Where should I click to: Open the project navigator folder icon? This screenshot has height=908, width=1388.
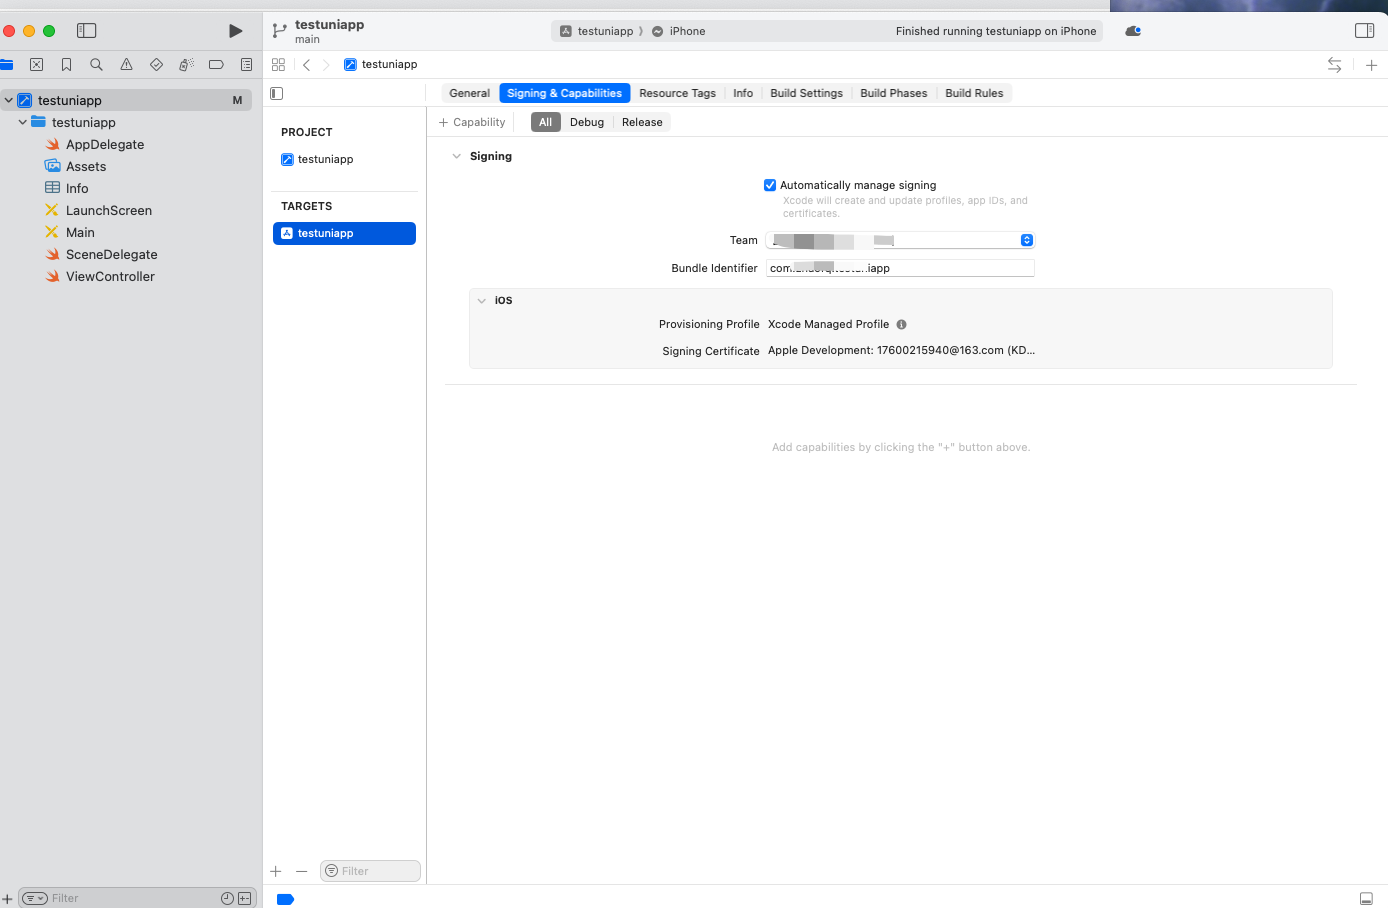(6, 65)
